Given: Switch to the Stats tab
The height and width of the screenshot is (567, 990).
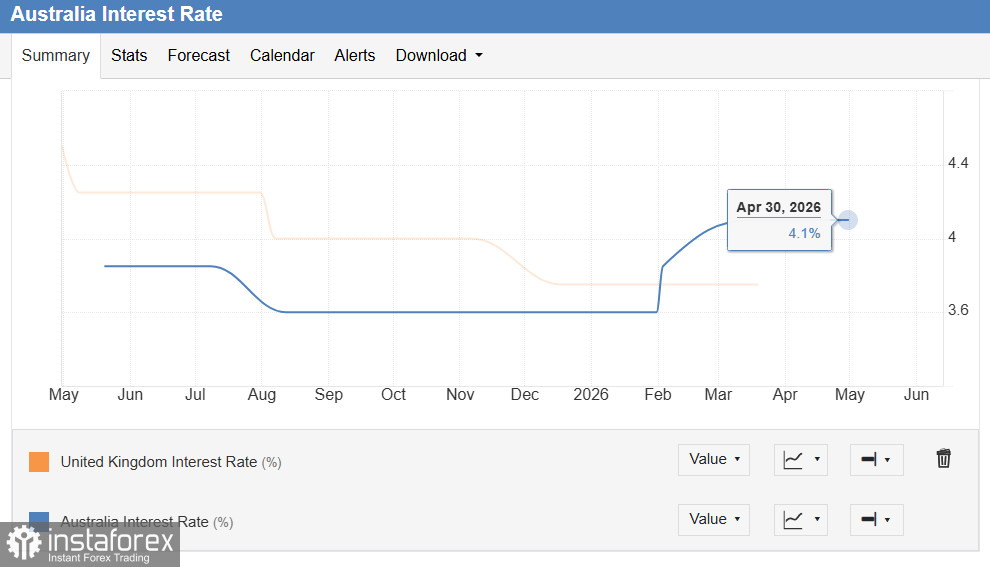Looking at the screenshot, I should 129,56.
